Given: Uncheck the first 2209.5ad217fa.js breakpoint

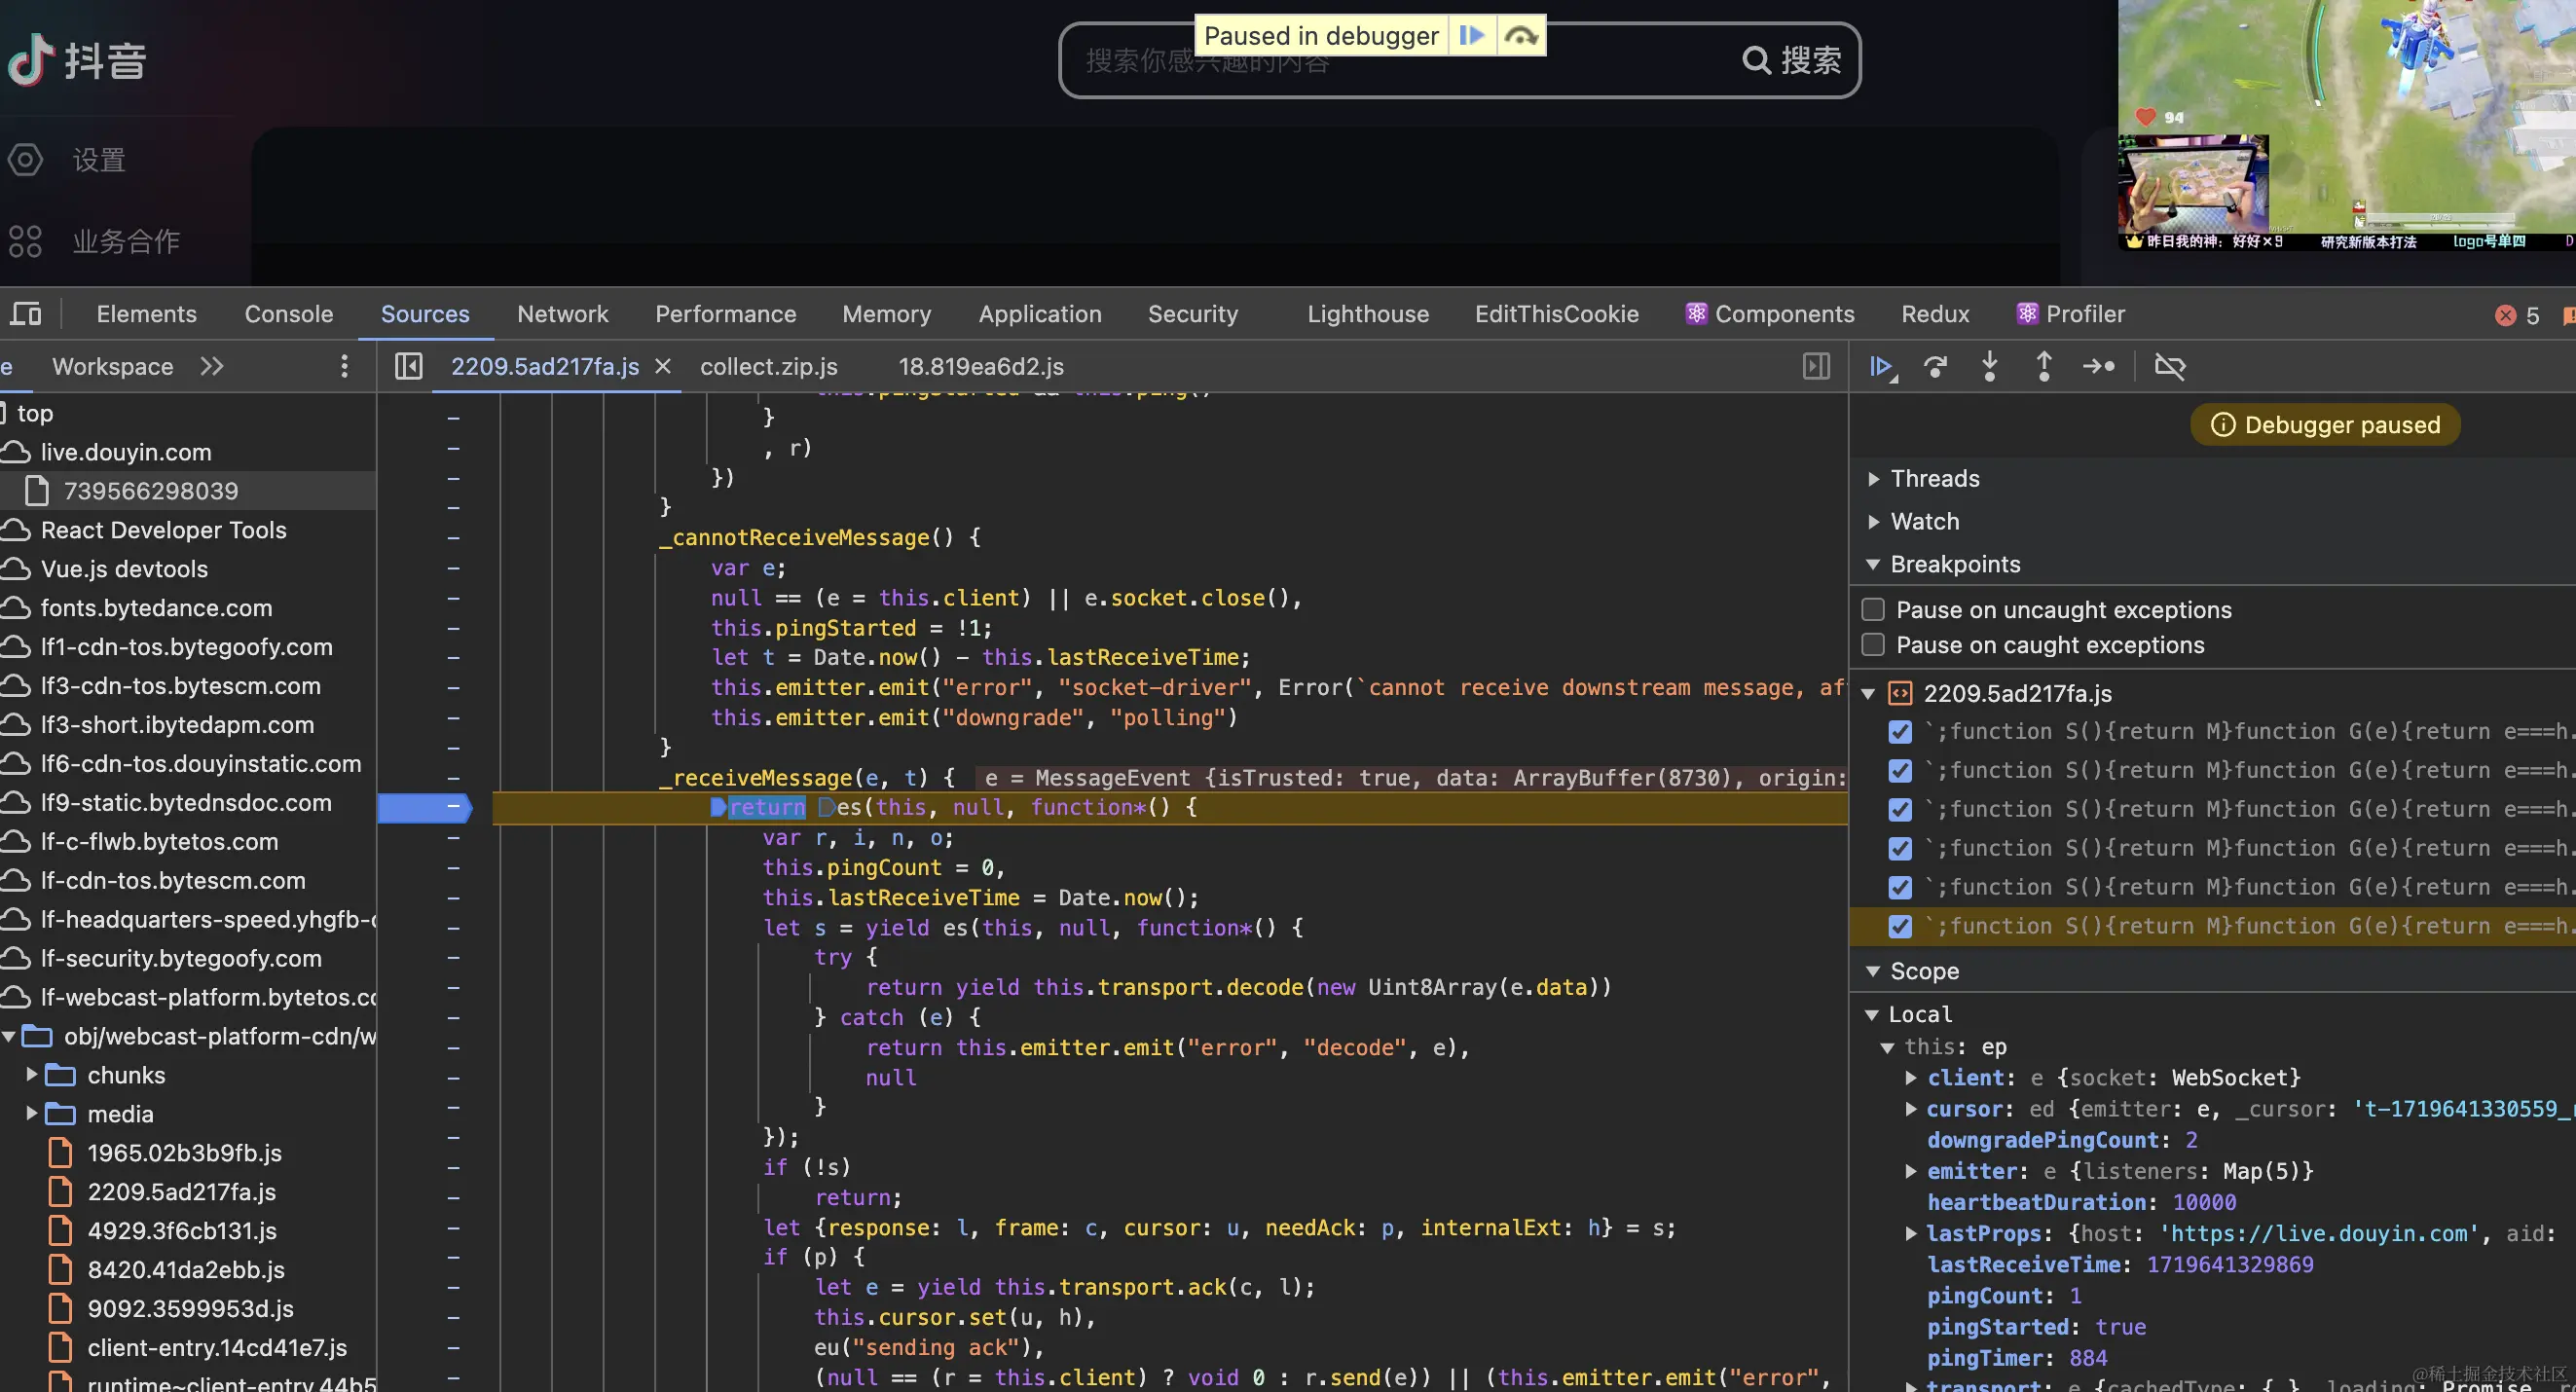Looking at the screenshot, I should point(1900,732).
